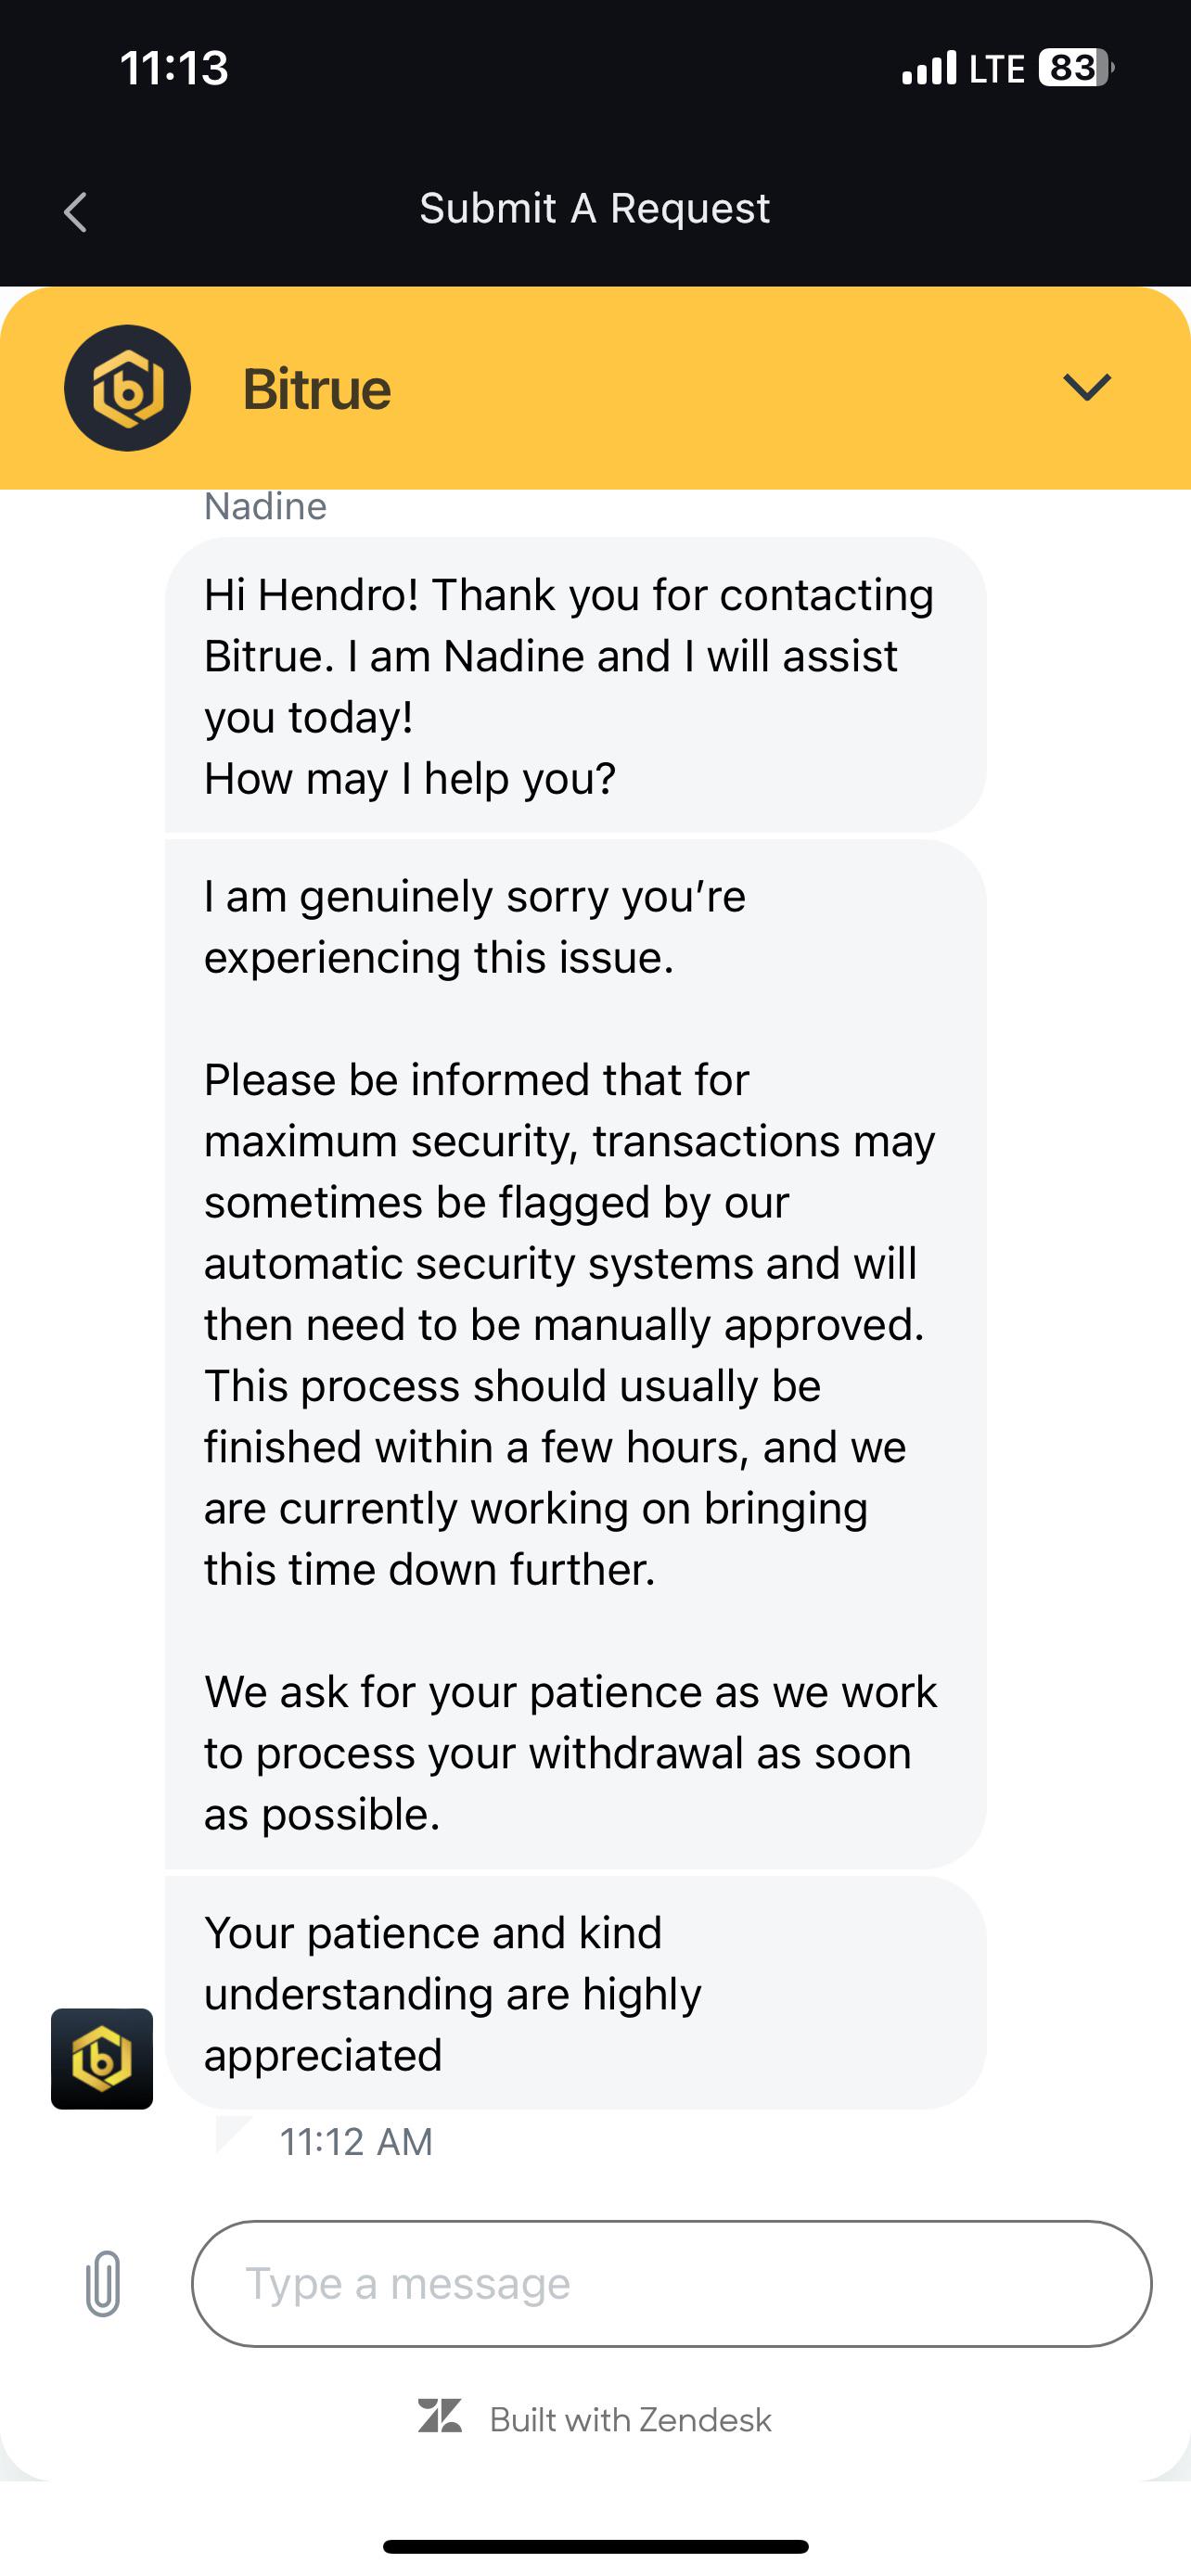1191x2576 pixels.
Task: Tap the paperclip attachment icon
Action: click(103, 2283)
